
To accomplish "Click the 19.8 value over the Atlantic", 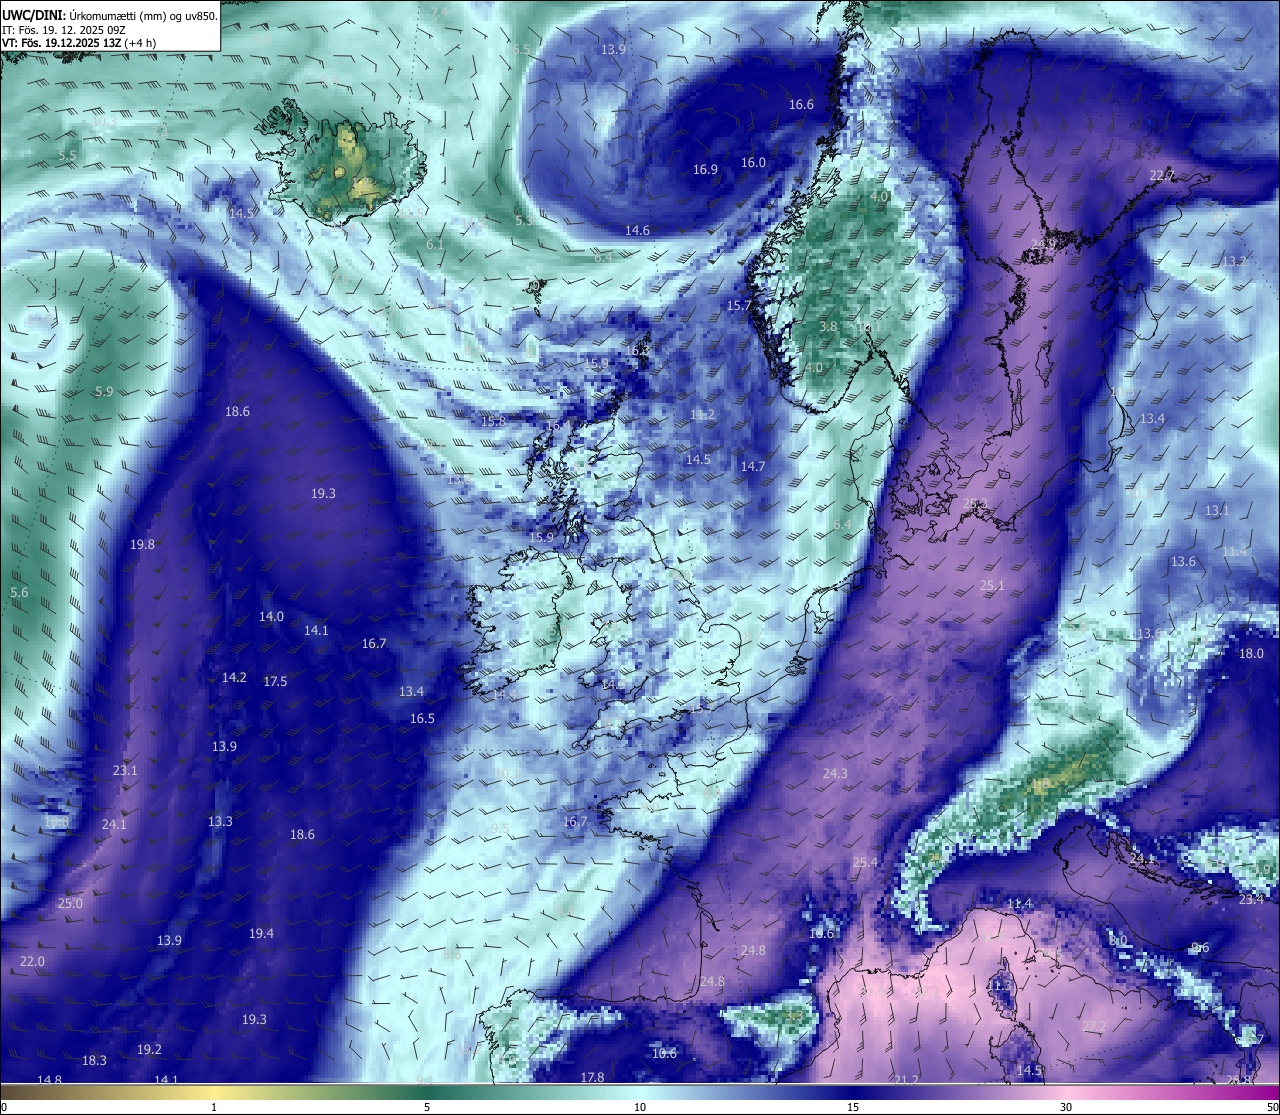I will click(x=142, y=545).
